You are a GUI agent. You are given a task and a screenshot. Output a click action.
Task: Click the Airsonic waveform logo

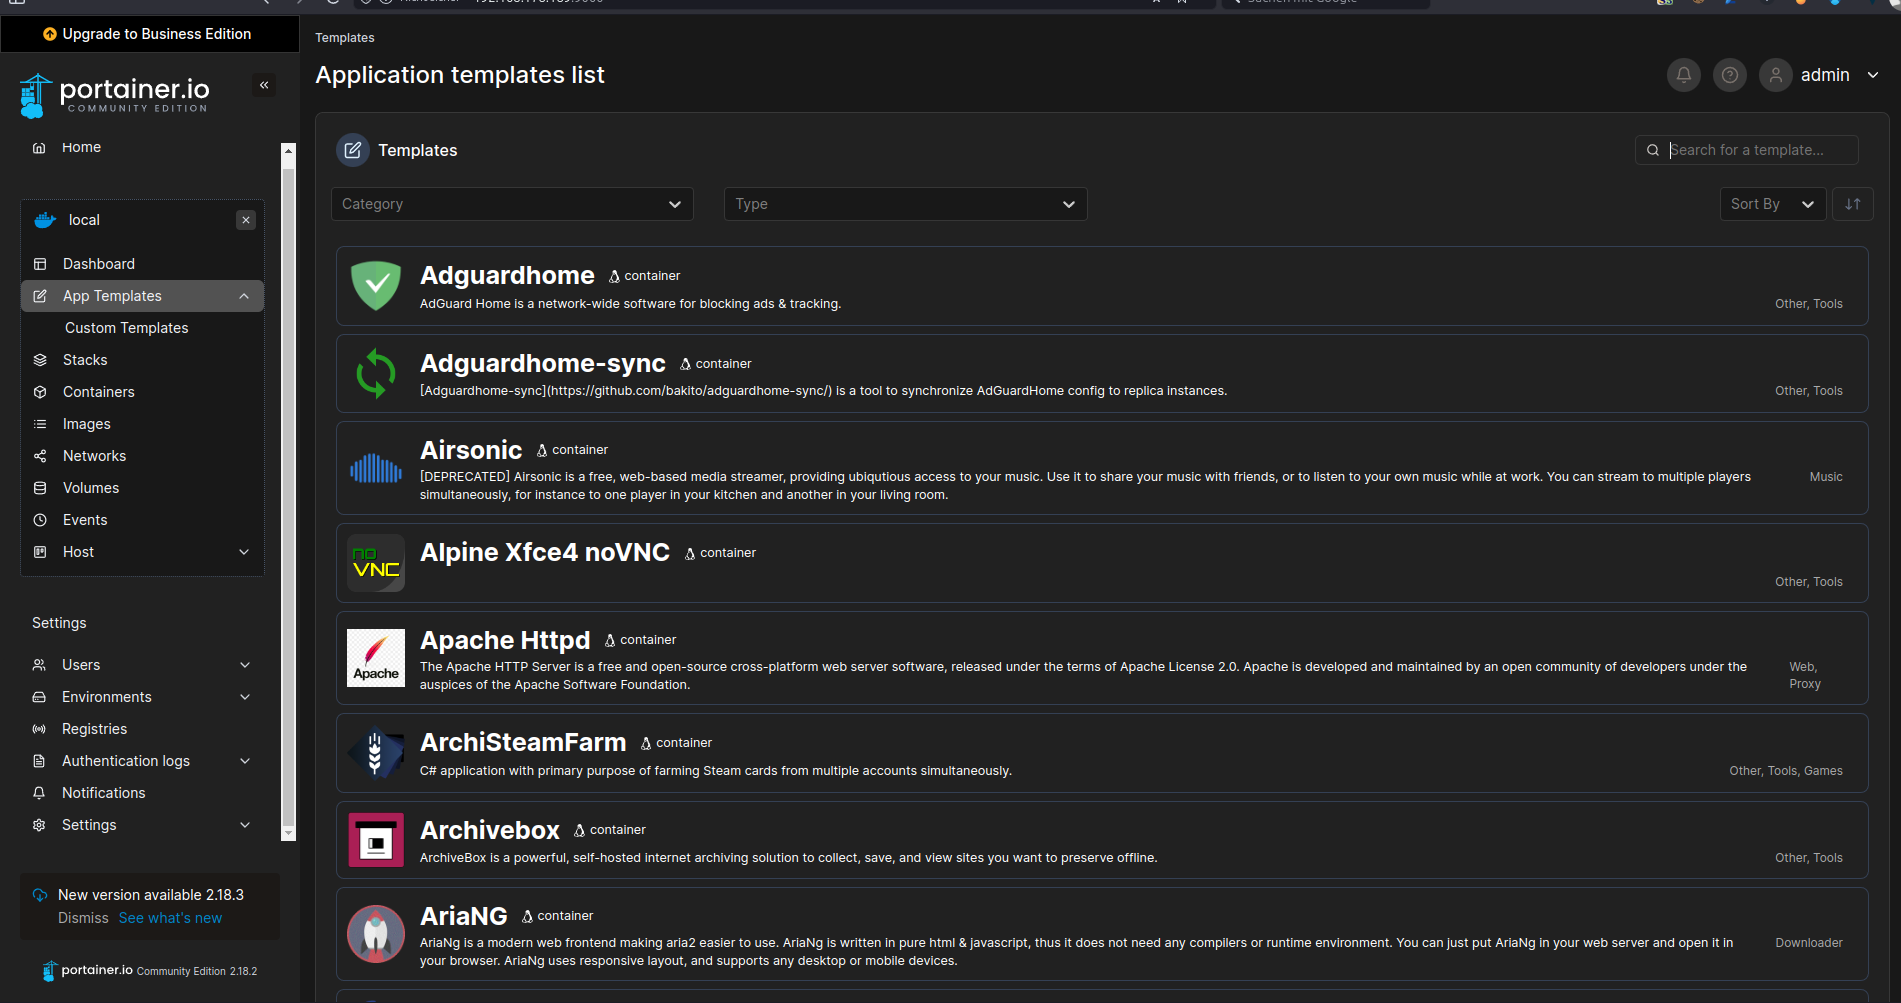pyautogui.click(x=376, y=468)
